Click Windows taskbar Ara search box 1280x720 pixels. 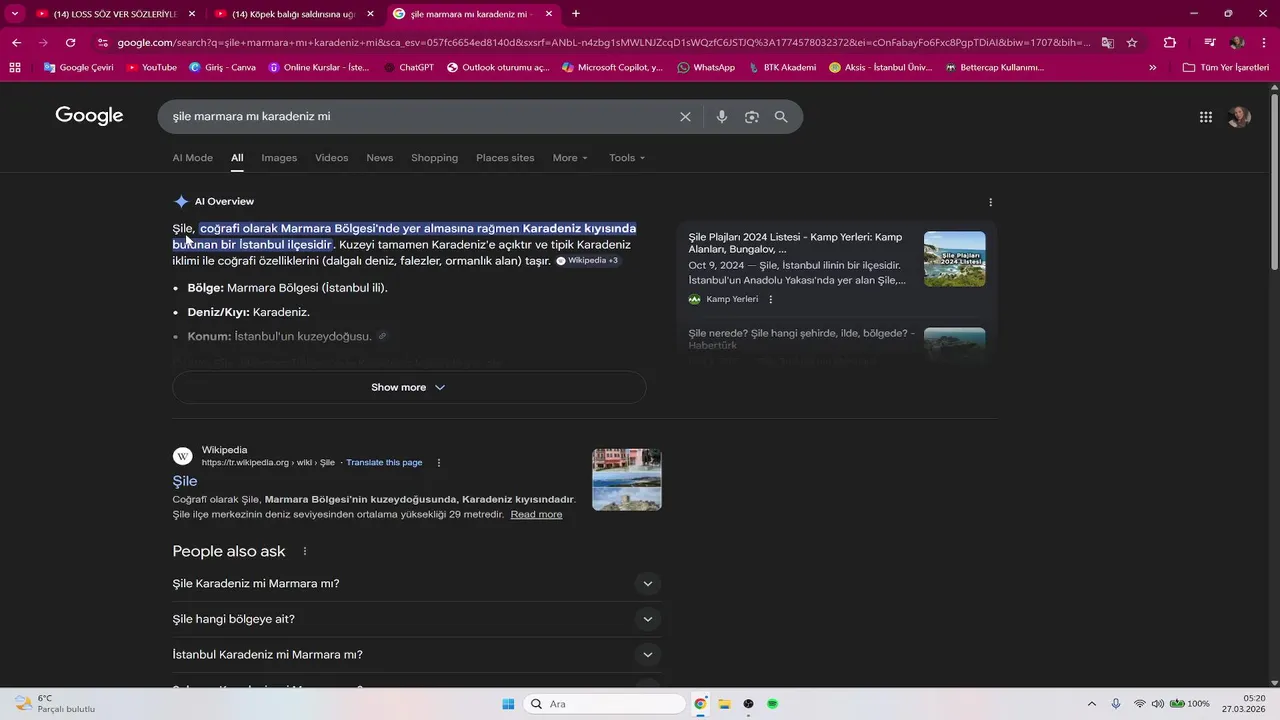(x=605, y=704)
